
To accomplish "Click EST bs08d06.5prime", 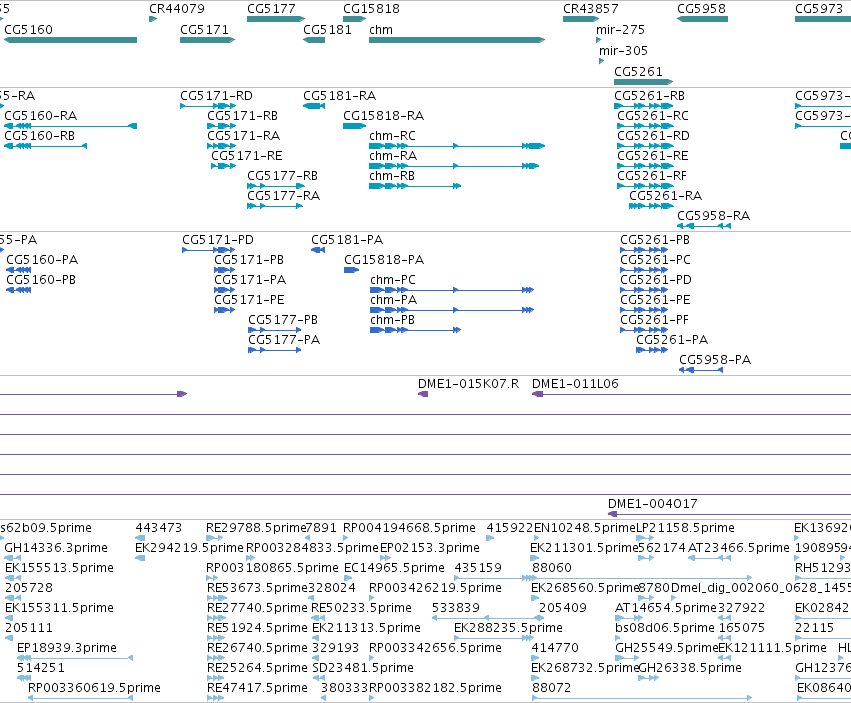I will [665, 628].
